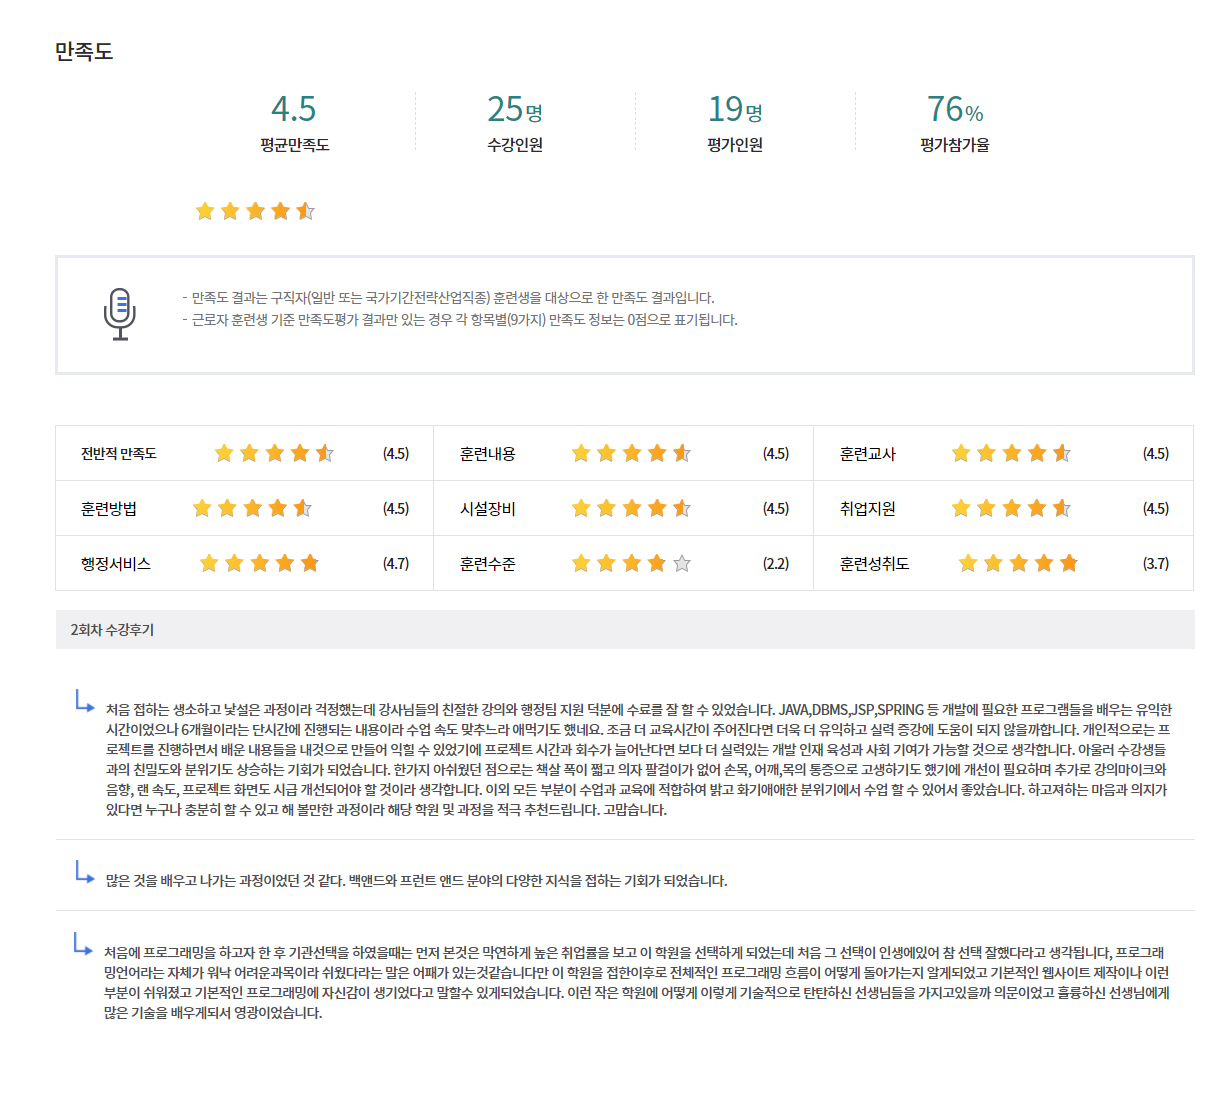Click the half star in the 취업지원 rating
The width and height of the screenshot is (1229, 1110).
(1062, 509)
